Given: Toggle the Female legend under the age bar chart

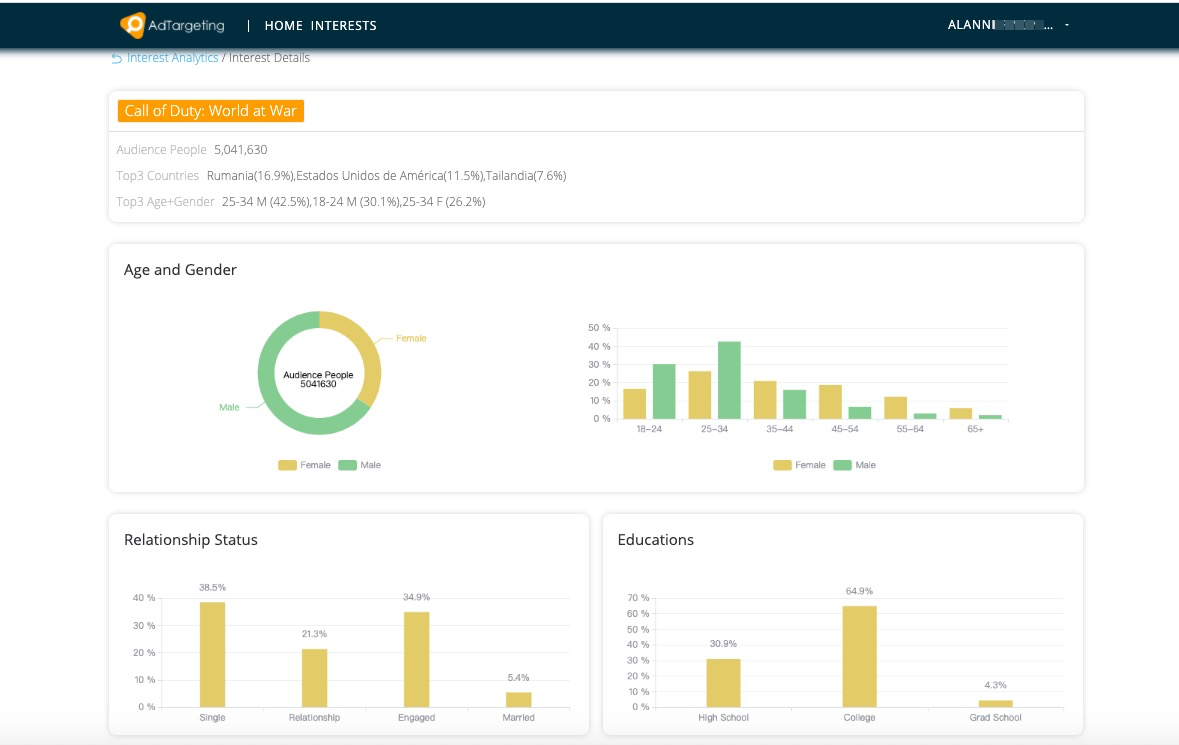Looking at the screenshot, I should (x=799, y=465).
